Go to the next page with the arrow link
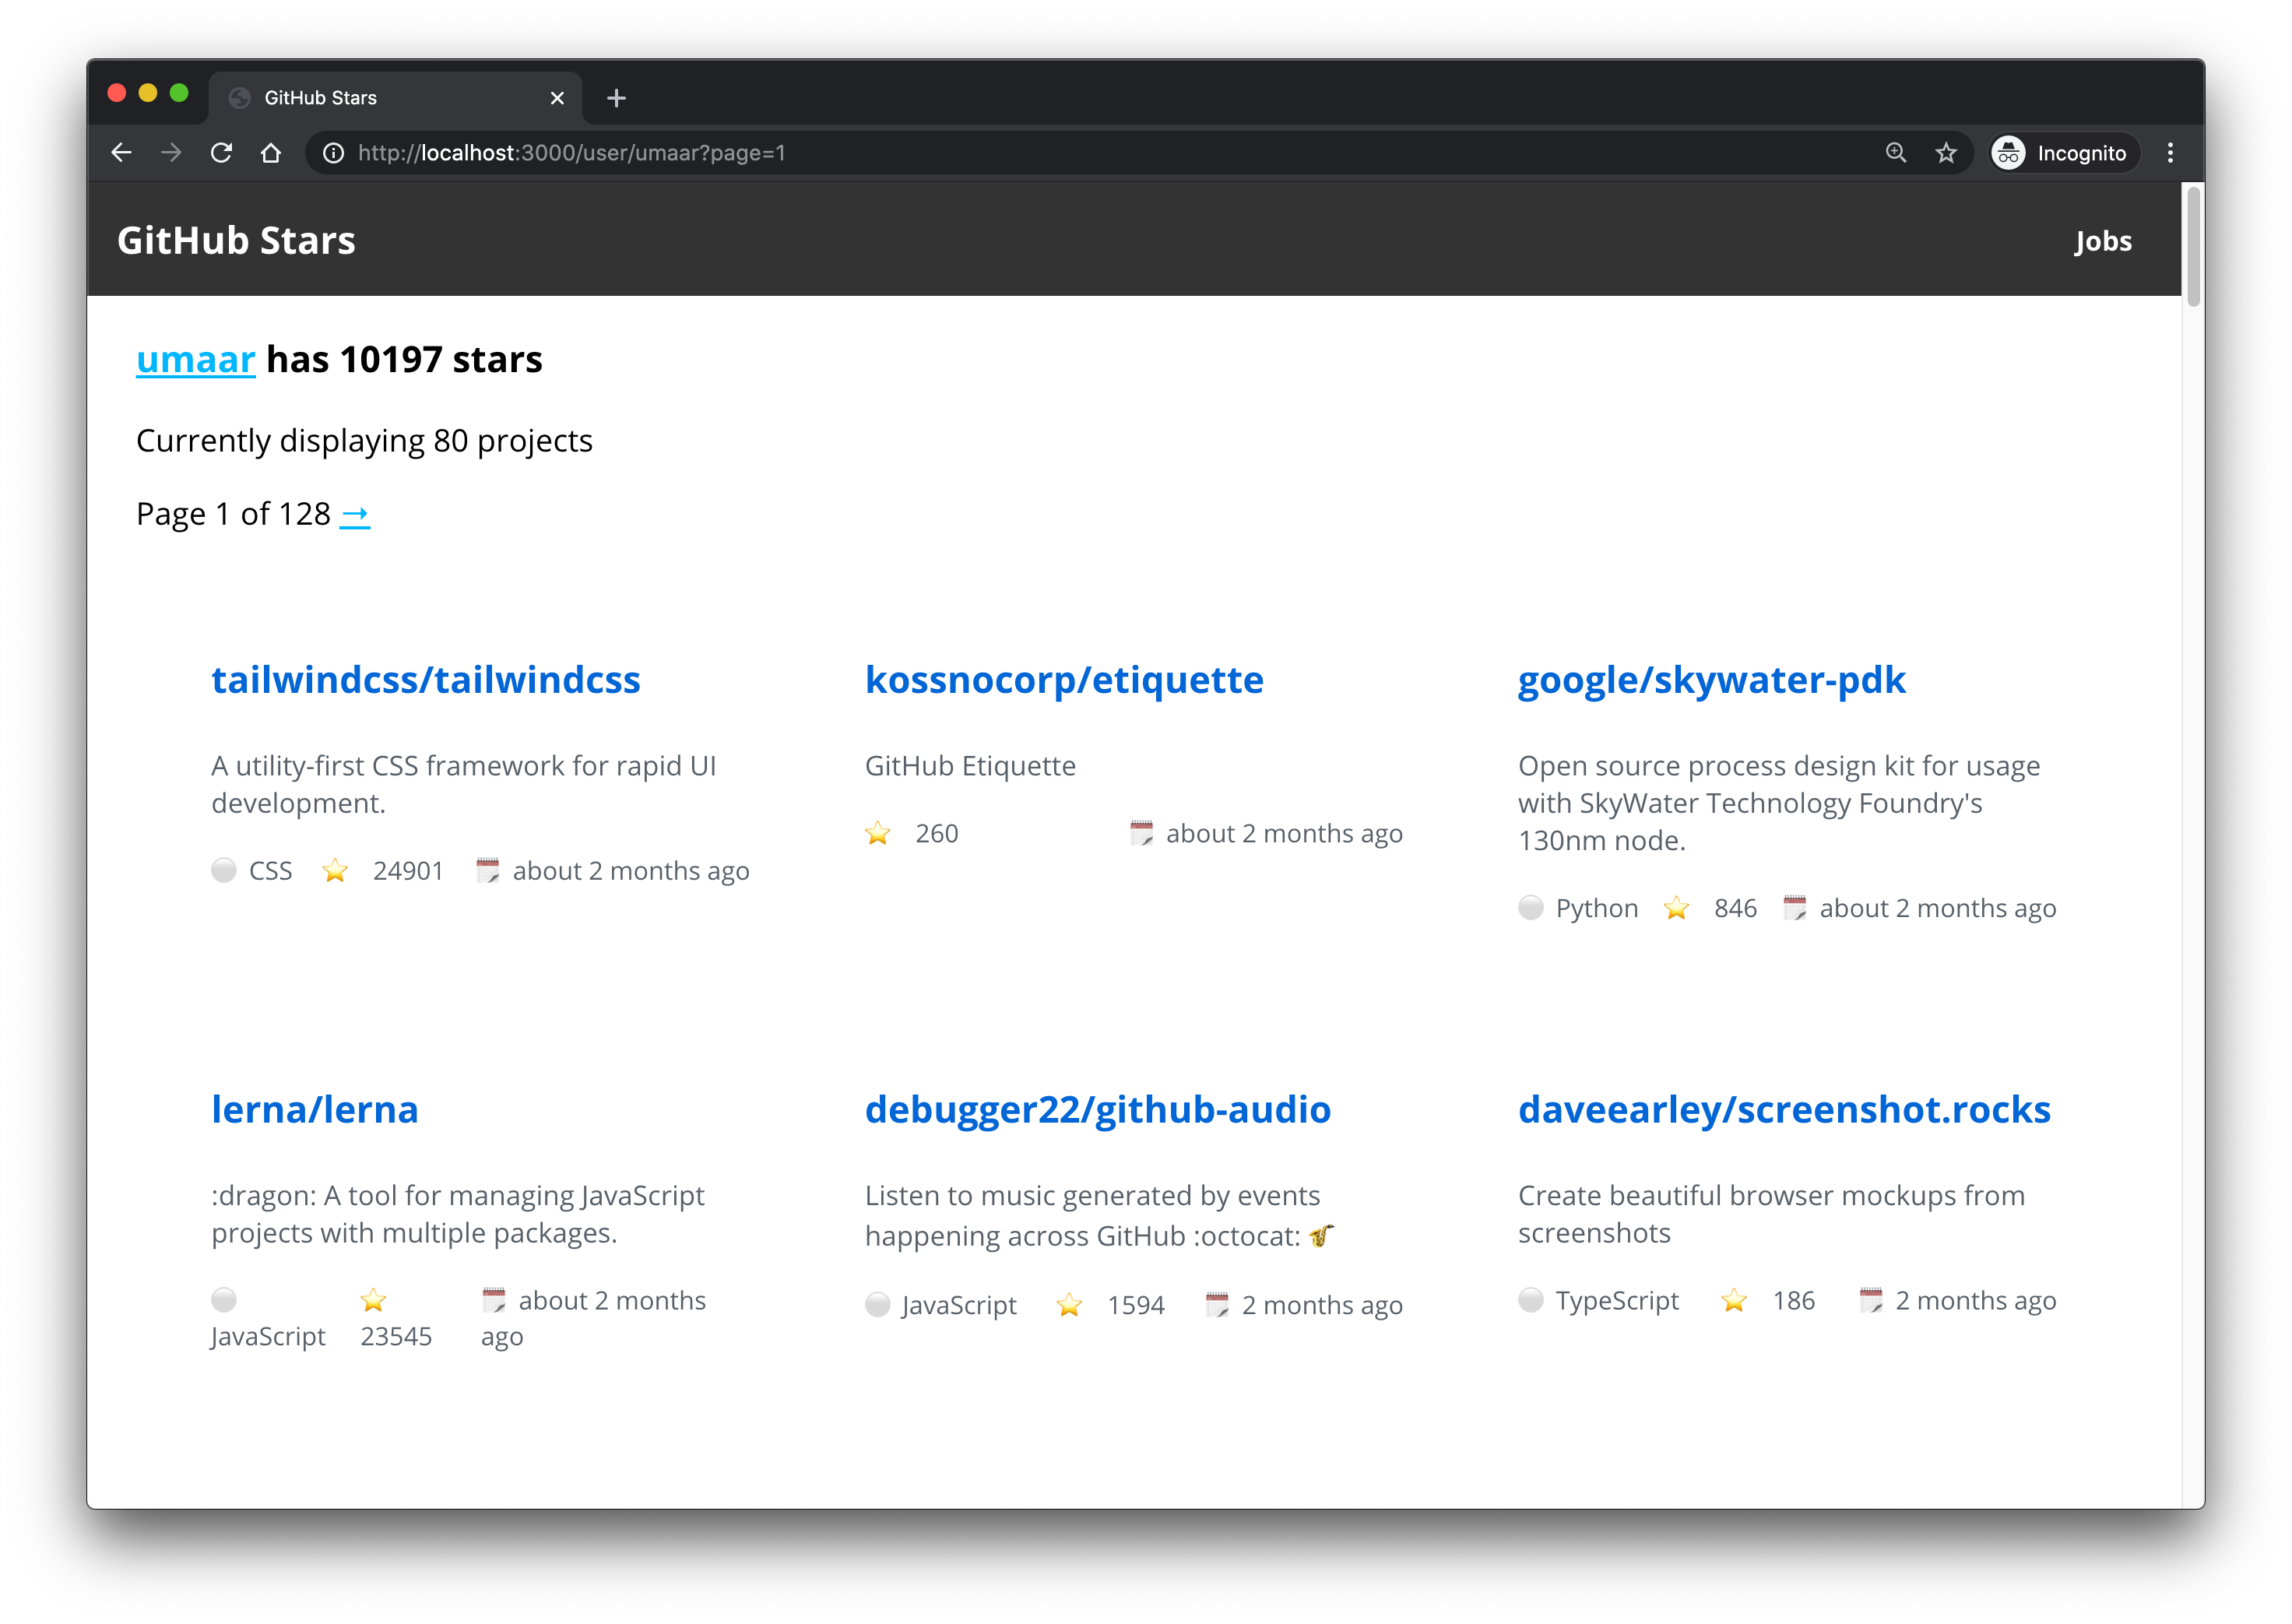 pos(355,515)
